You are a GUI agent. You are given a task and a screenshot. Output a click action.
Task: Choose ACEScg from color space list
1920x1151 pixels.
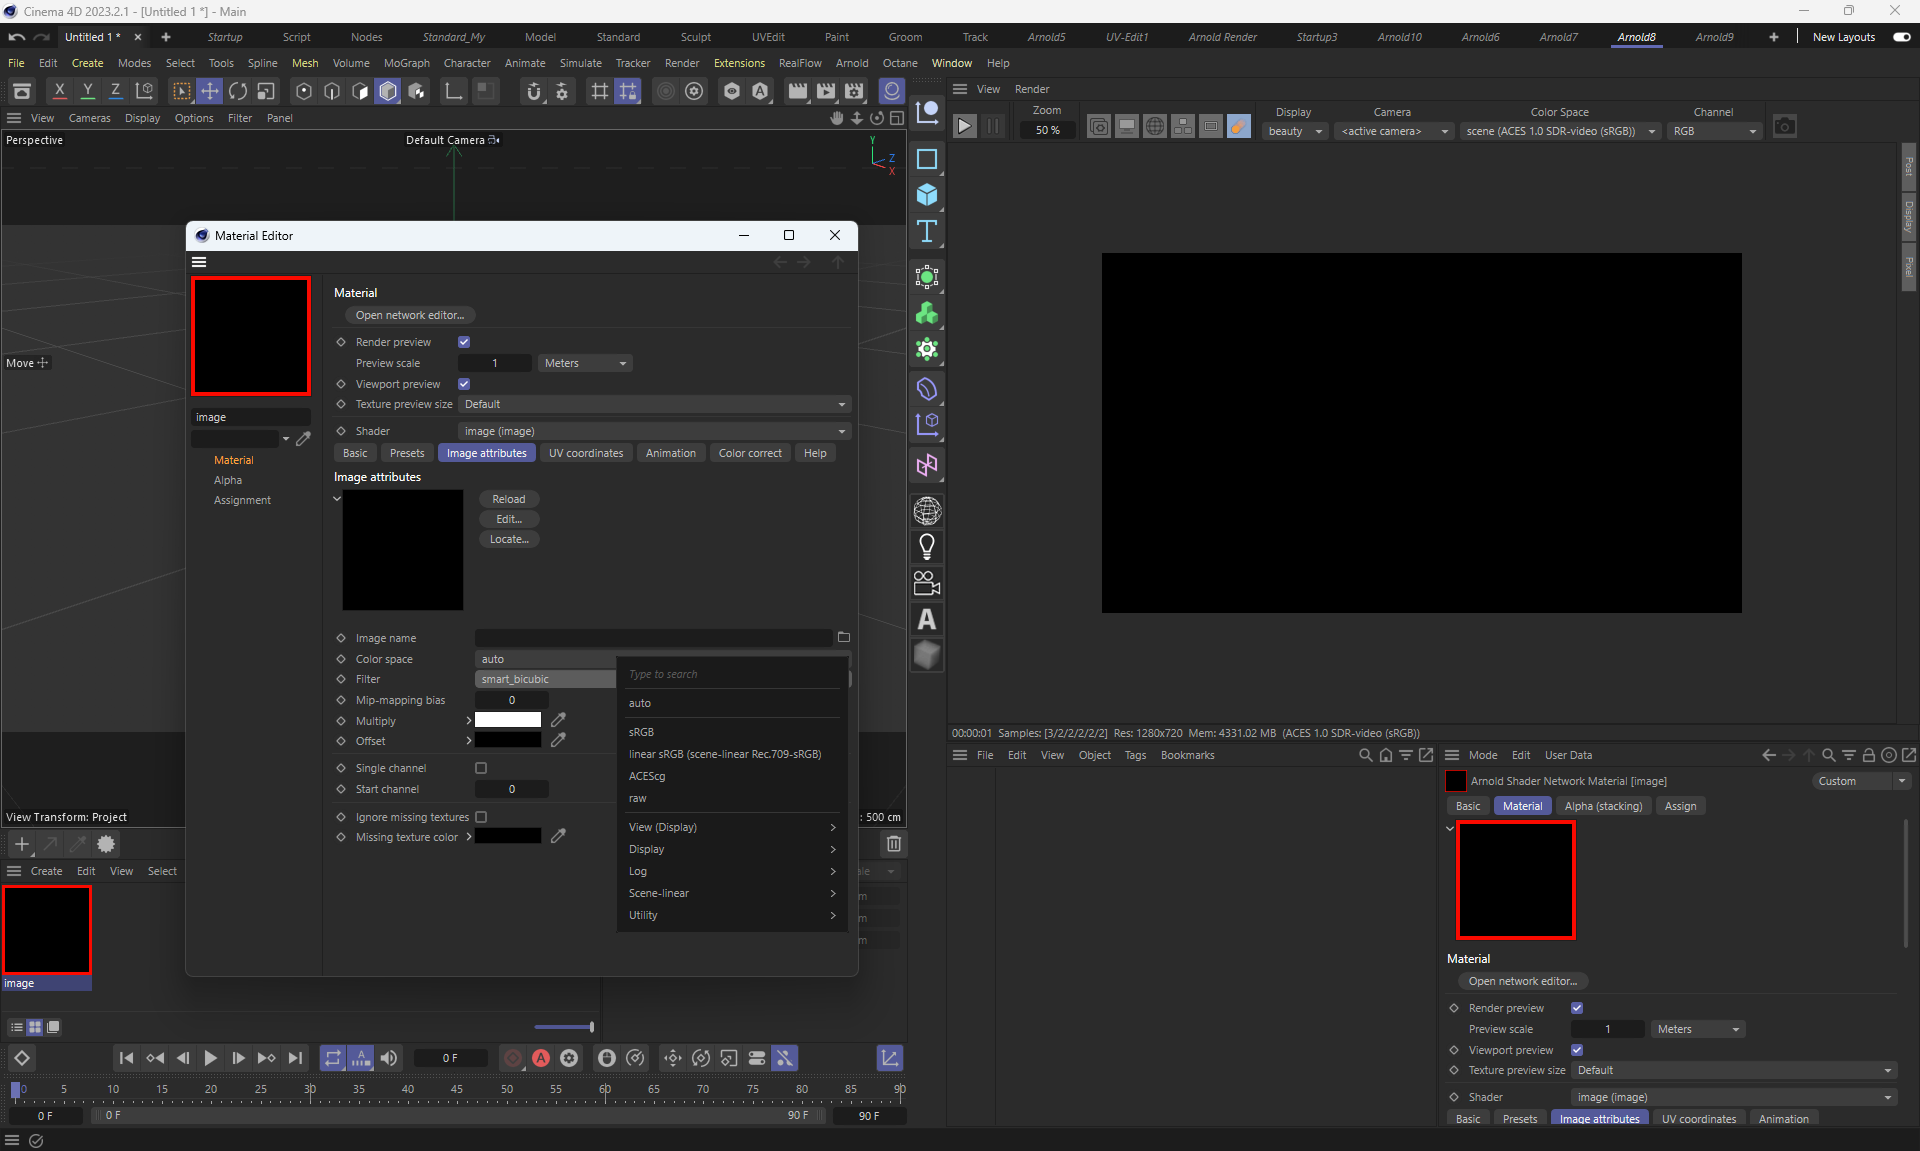point(647,776)
